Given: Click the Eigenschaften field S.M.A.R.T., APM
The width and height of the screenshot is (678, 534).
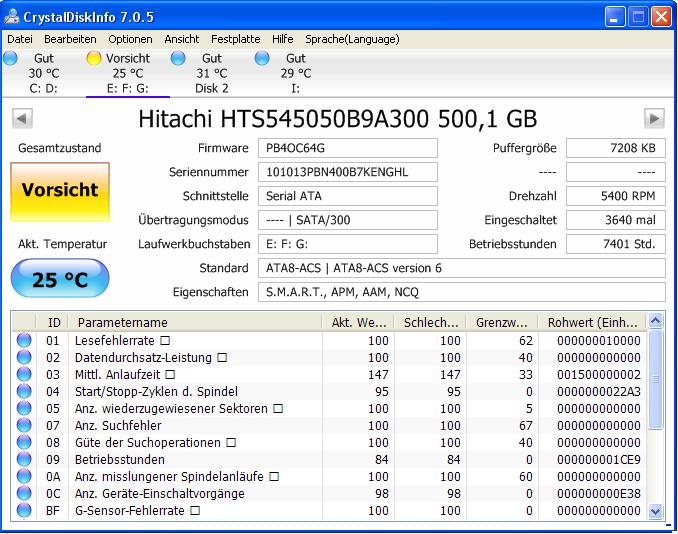Looking at the screenshot, I should coord(462,292).
